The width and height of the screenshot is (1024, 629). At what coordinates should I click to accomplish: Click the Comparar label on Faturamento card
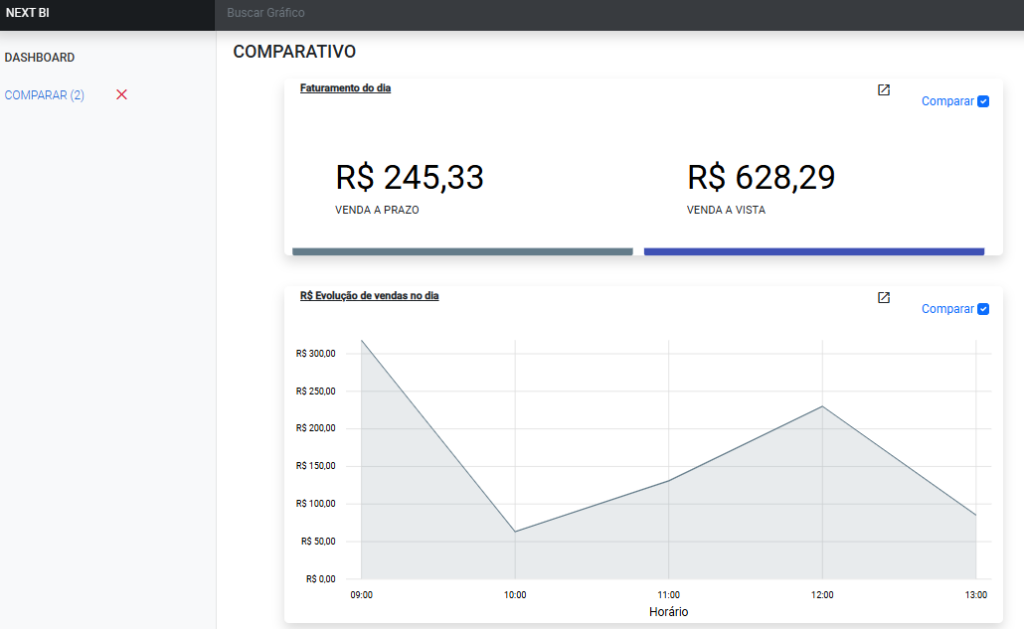(x=948, y=101)
